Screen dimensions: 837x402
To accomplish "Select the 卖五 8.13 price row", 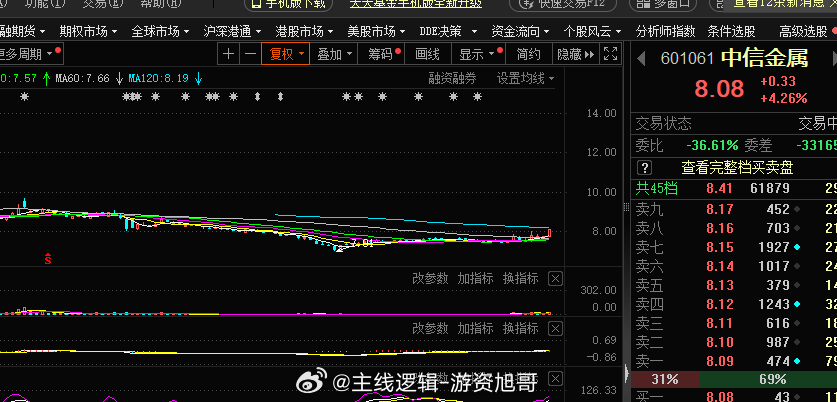I will click(733, 285).
